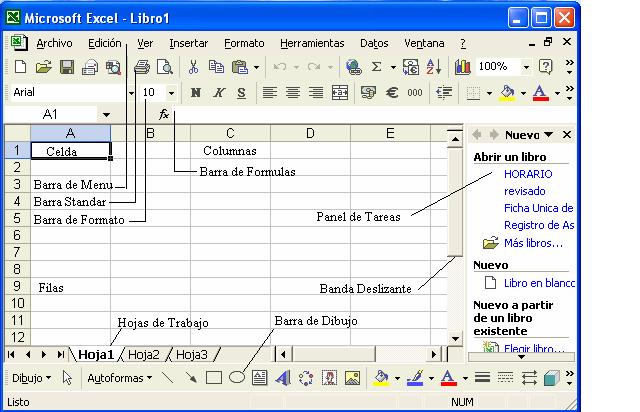
Task: Open the Formato menu
Action: click(x=244, y=43)
